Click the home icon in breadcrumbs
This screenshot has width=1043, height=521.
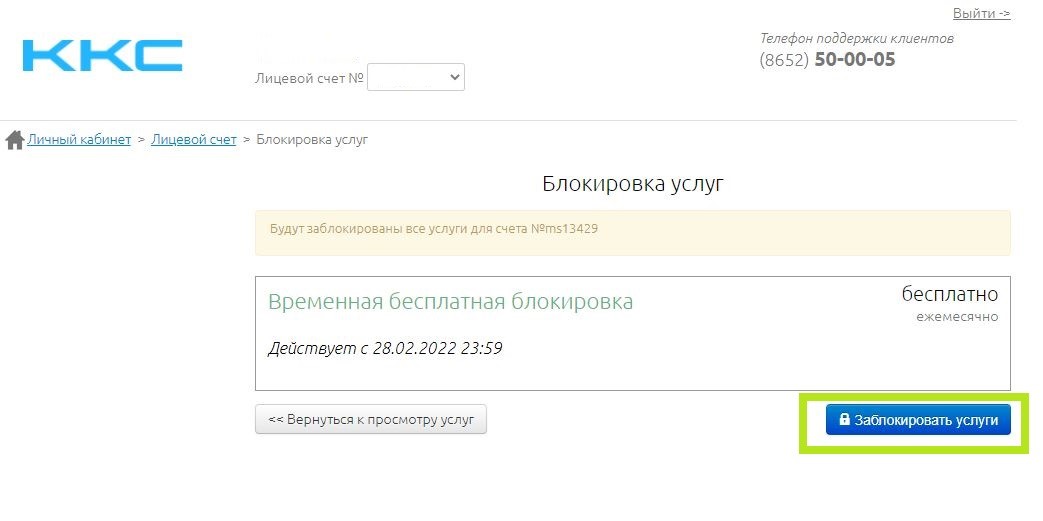point(15,140)
